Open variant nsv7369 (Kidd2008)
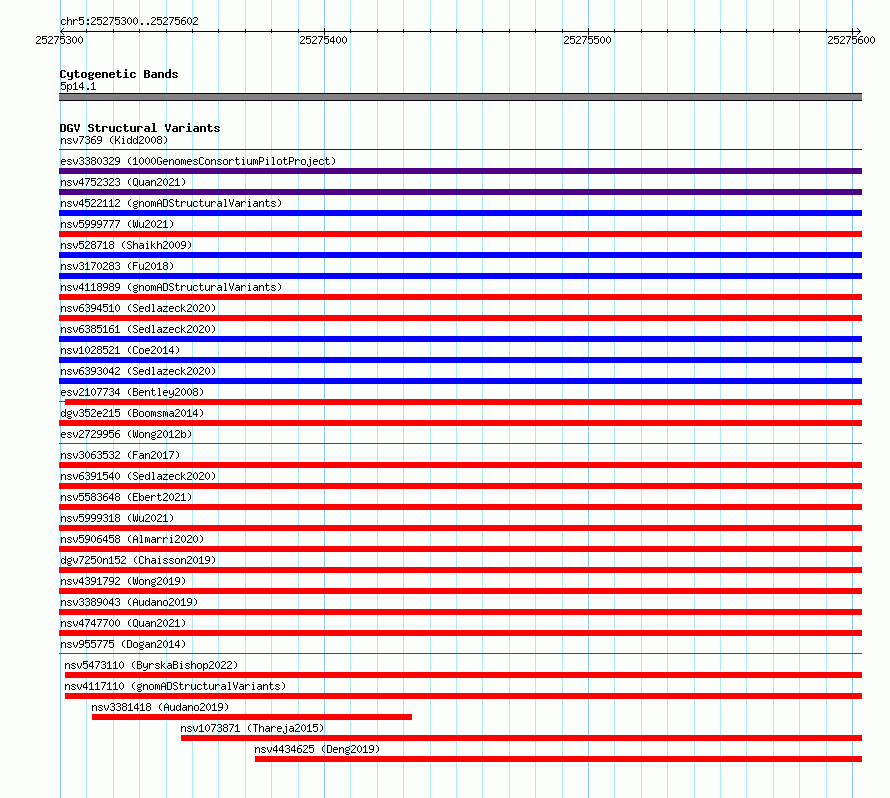This screenshot has height=798, width=890. pos(114,140)
